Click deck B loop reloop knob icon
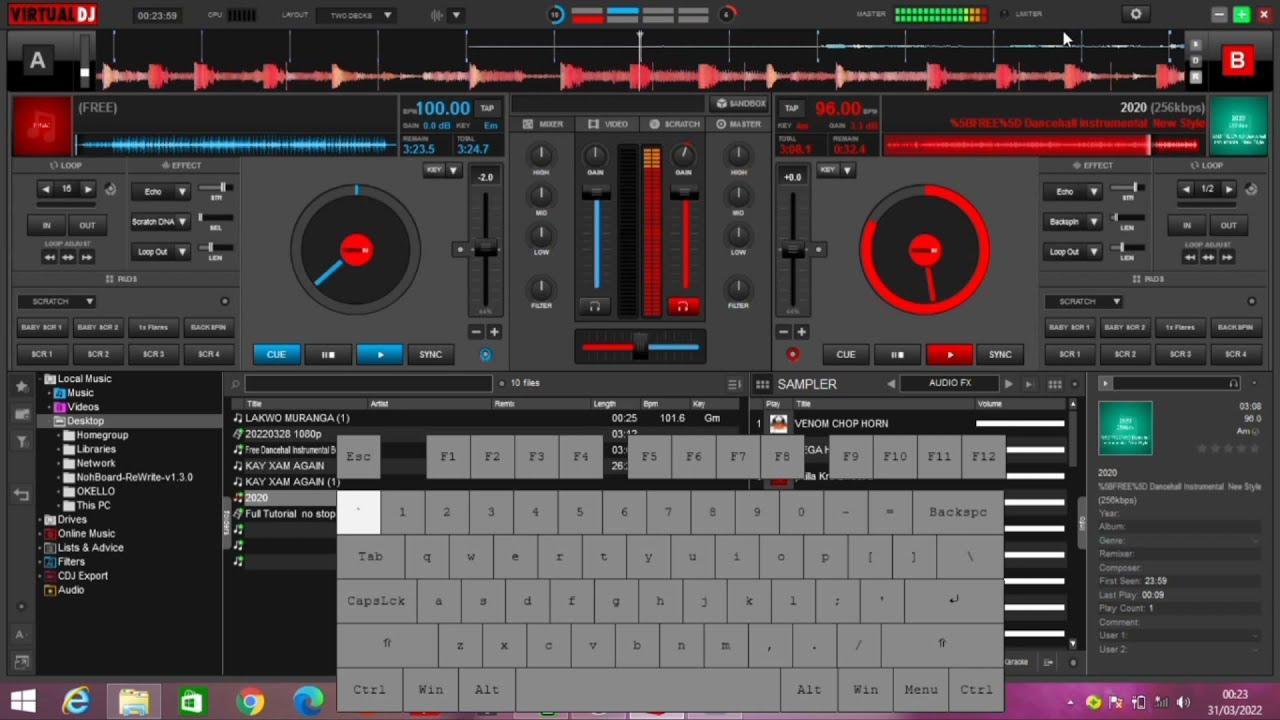This screenshot has width=1280, height=720. [1251, 189]
